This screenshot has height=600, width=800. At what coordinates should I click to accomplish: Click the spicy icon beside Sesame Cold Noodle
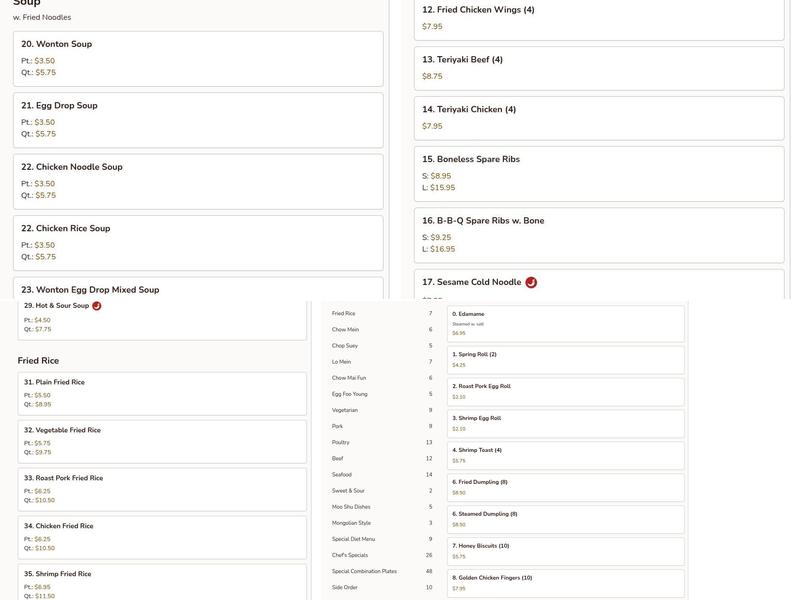pos(531,283)
